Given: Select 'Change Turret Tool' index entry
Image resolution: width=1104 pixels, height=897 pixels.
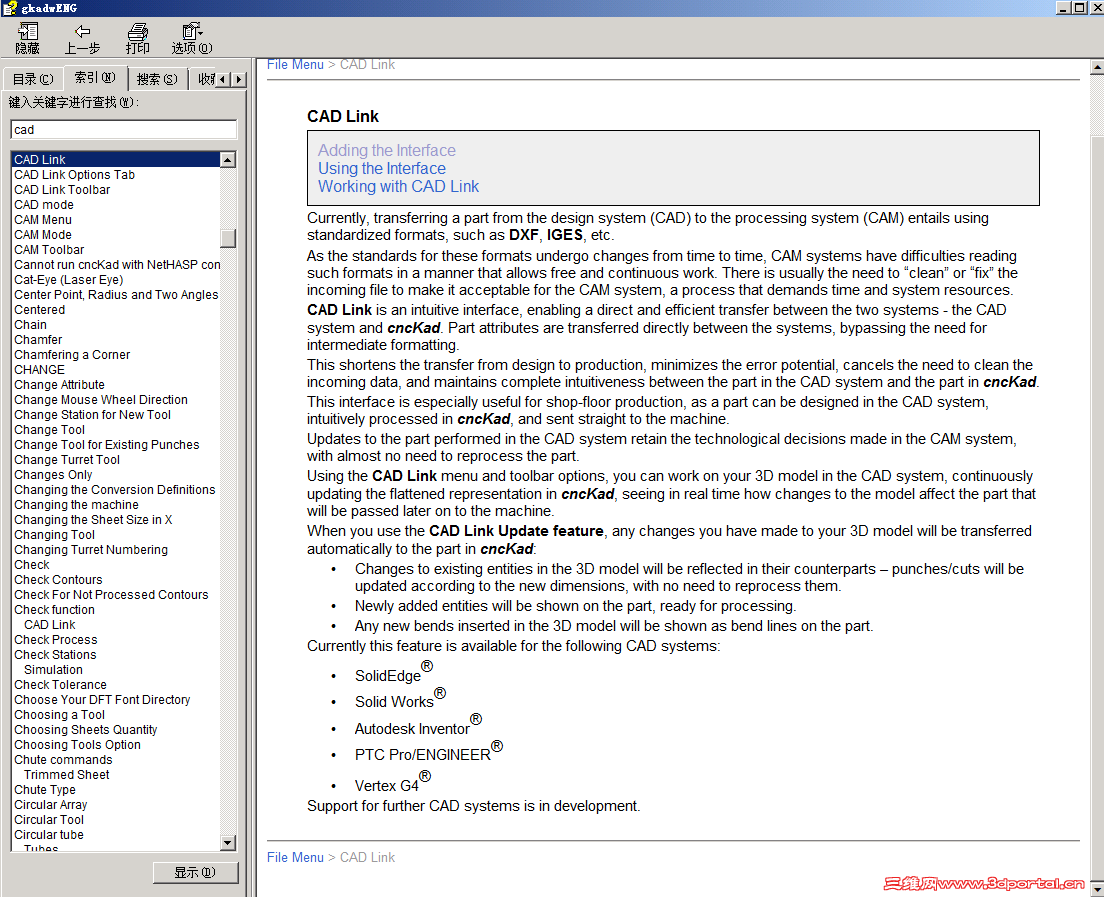Looking at the screenshot, I should (67, 460).
